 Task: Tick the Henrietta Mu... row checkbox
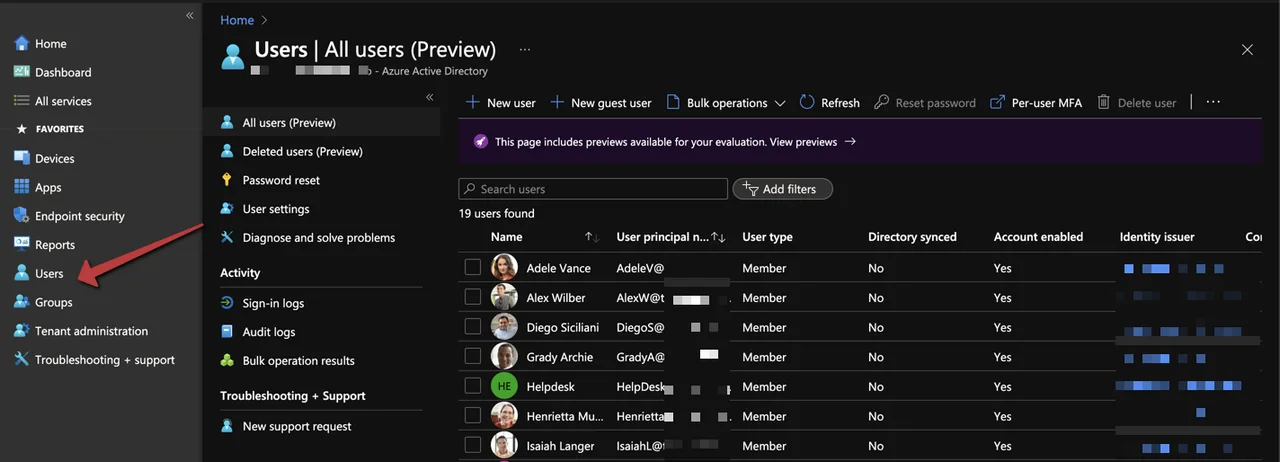(x=473, y=416)
